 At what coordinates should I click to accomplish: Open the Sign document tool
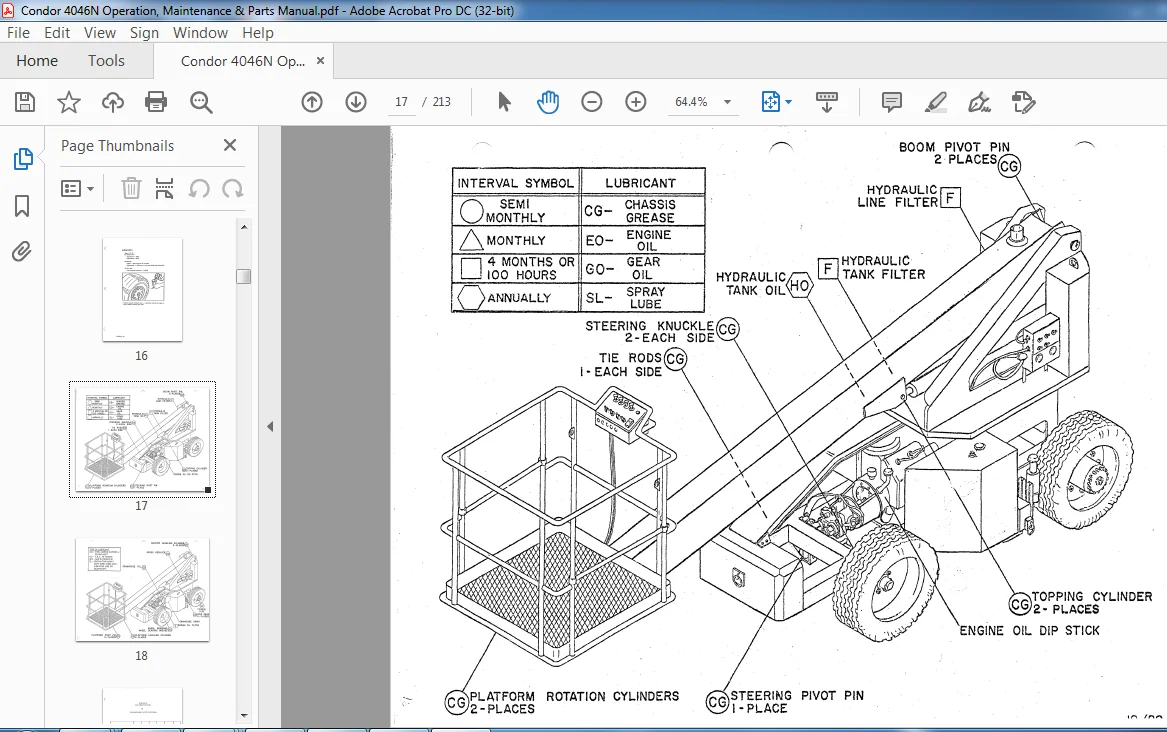point(979,102)
